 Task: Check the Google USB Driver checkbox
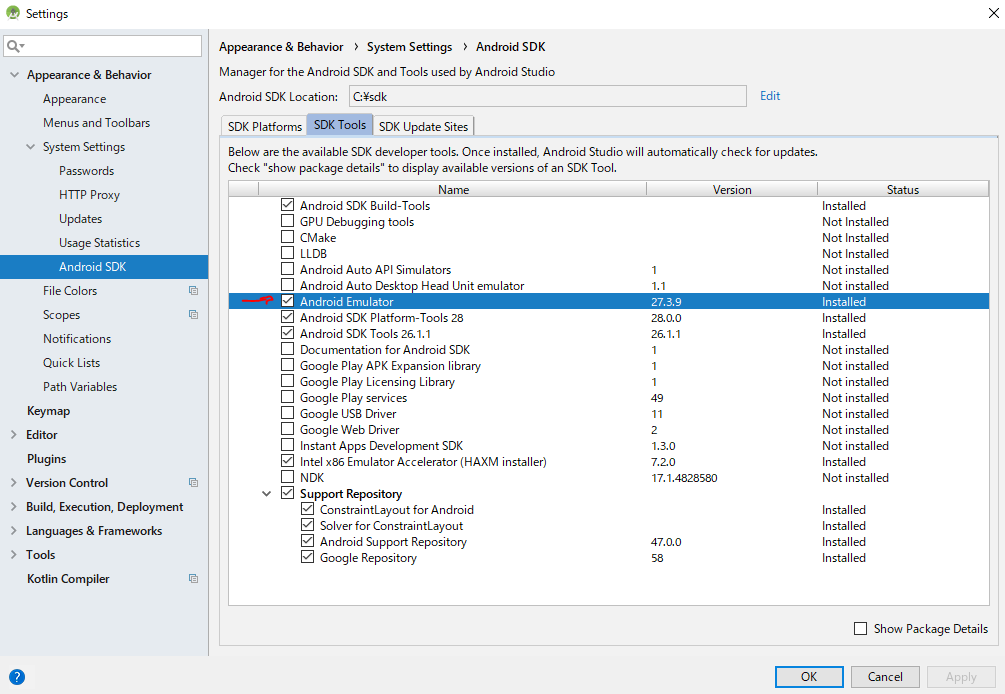click(287, 413)
